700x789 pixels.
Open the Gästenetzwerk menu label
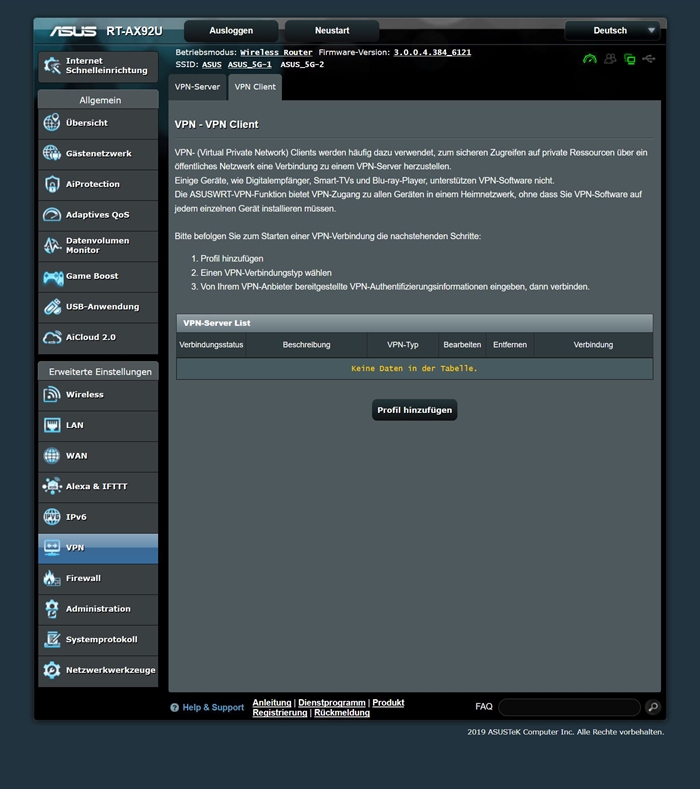pyautogui.click(x=99, y=153)
